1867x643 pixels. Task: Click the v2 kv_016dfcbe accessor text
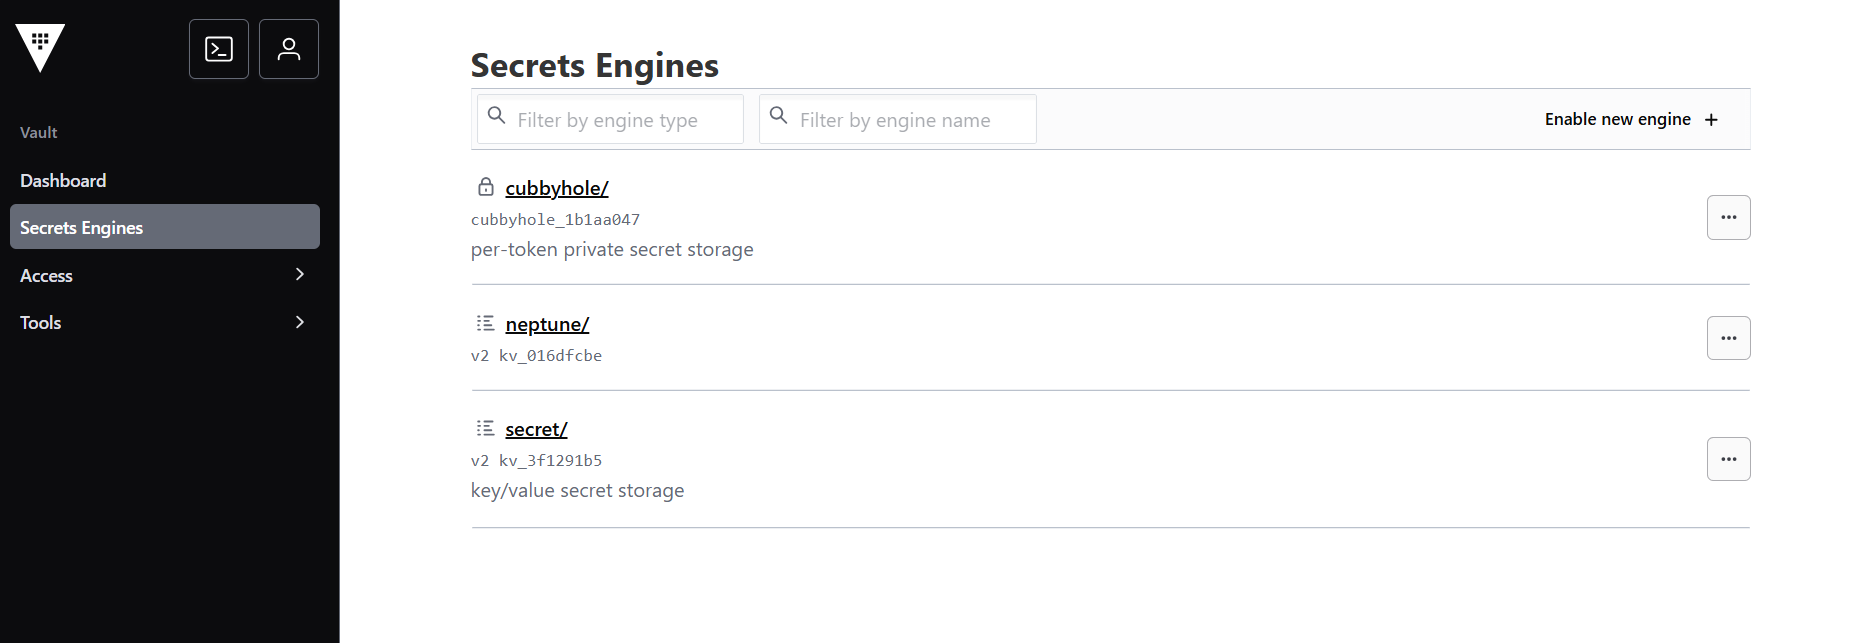click(x=536, y=355)
